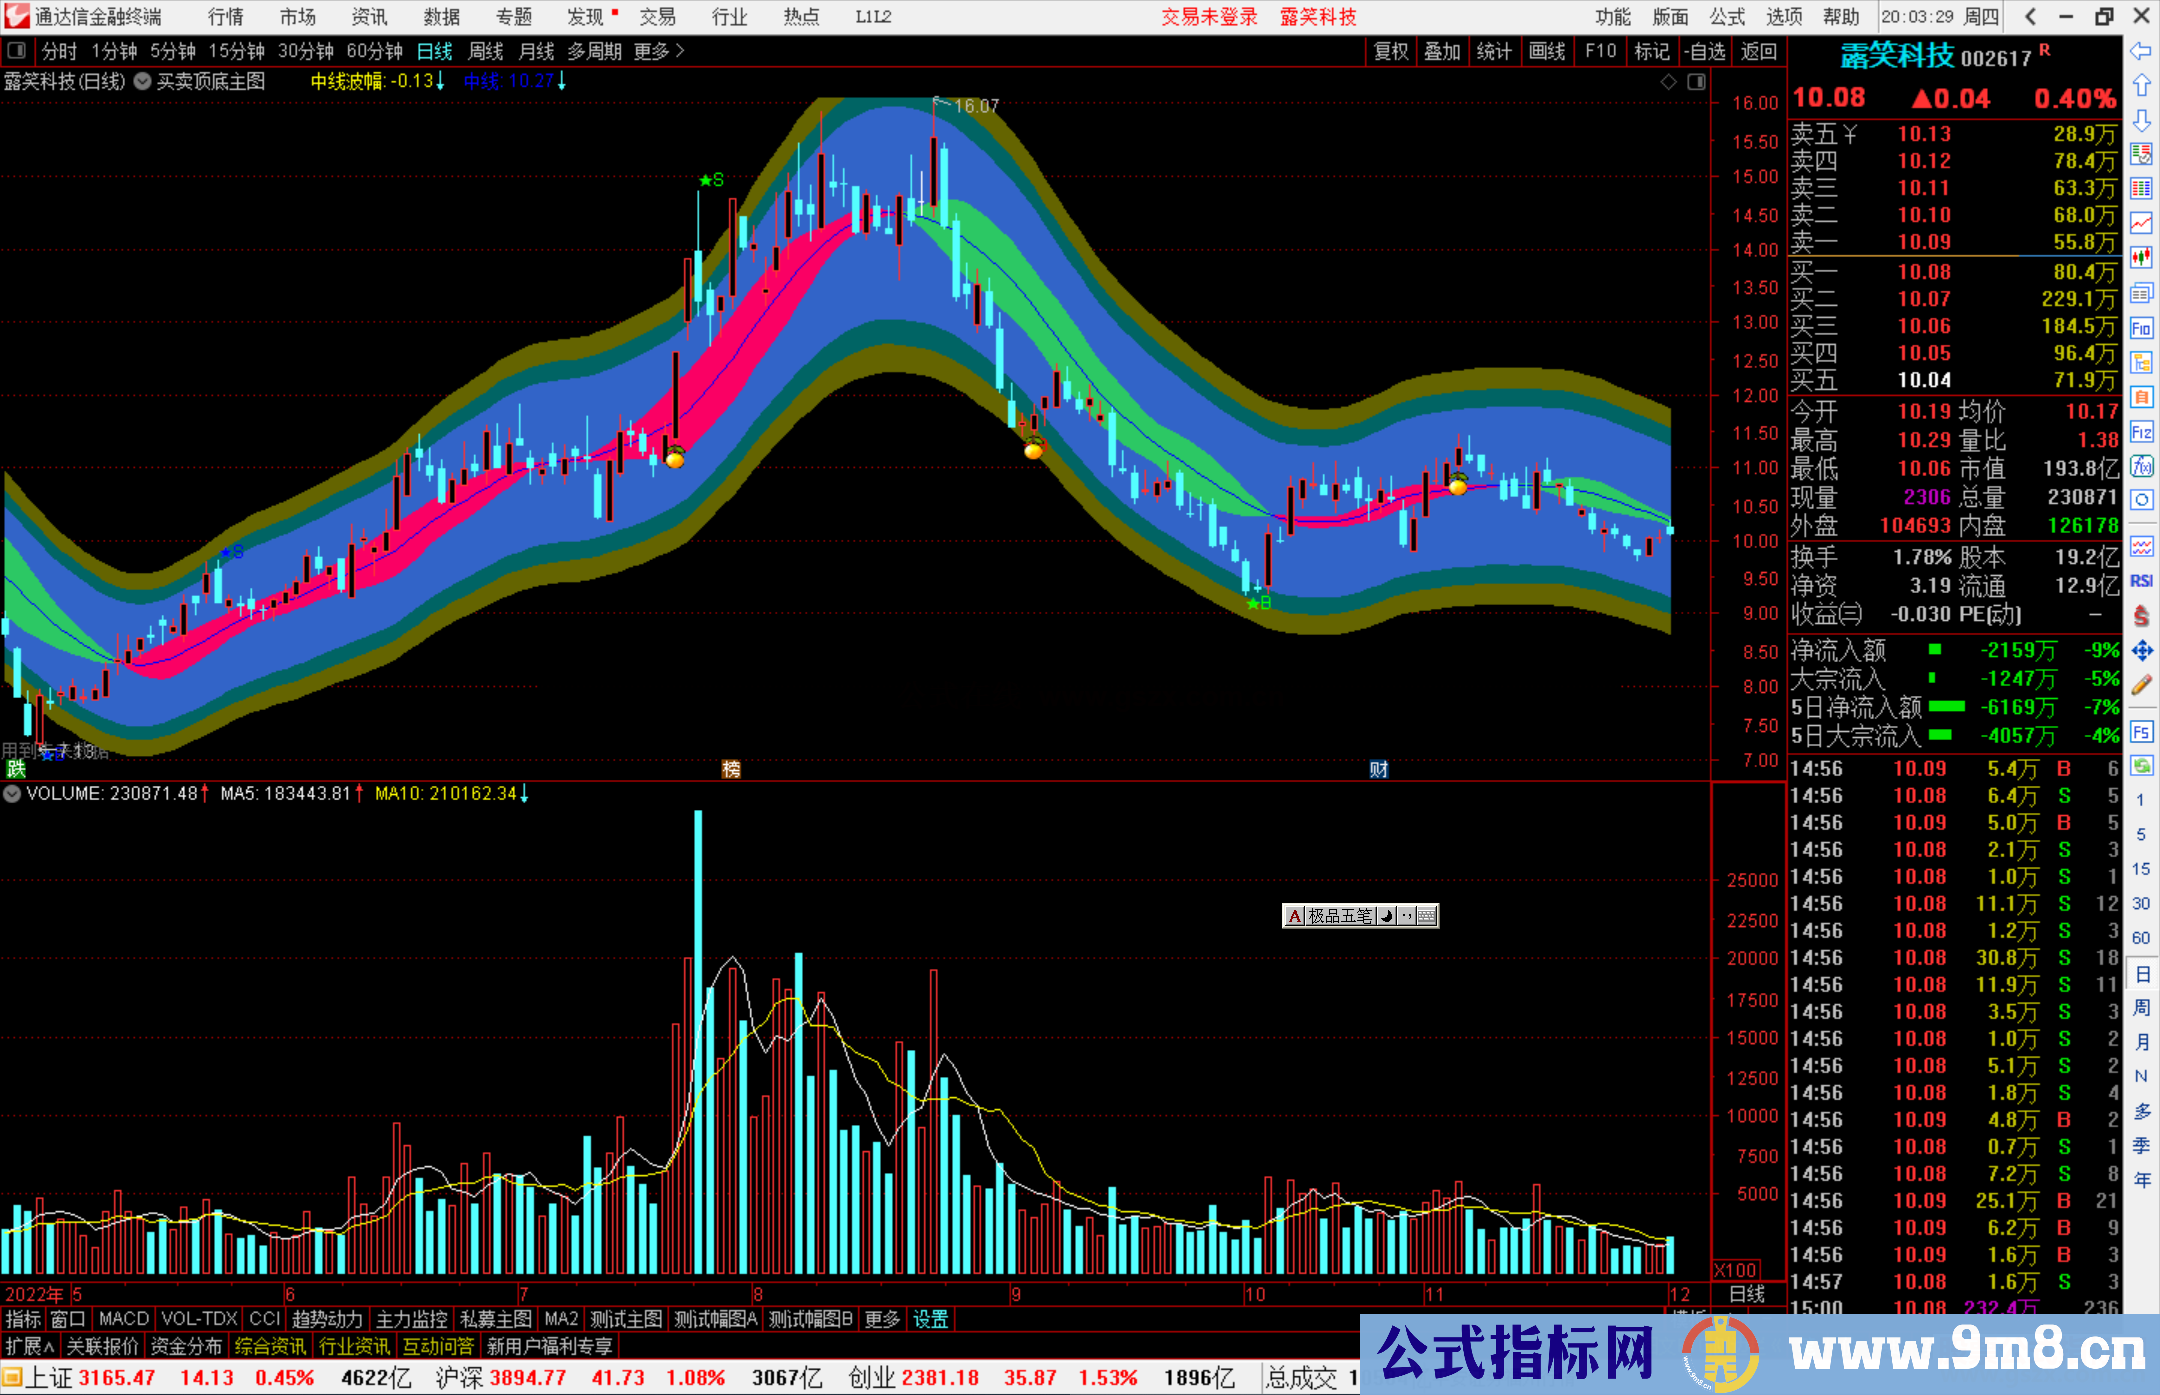The width and height of the screenshot is (2160, 1395).
Task: Open the F12 sidebar icon
Action: click(x=2141, y=432)
